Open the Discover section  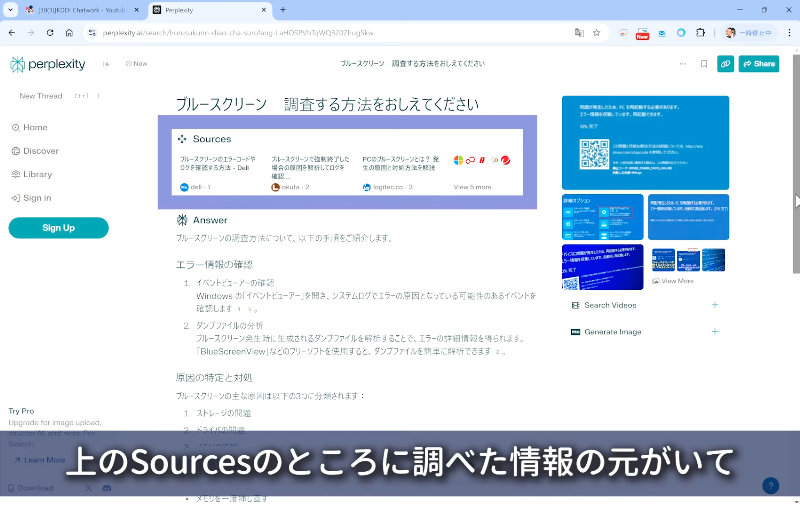point(35,151)
